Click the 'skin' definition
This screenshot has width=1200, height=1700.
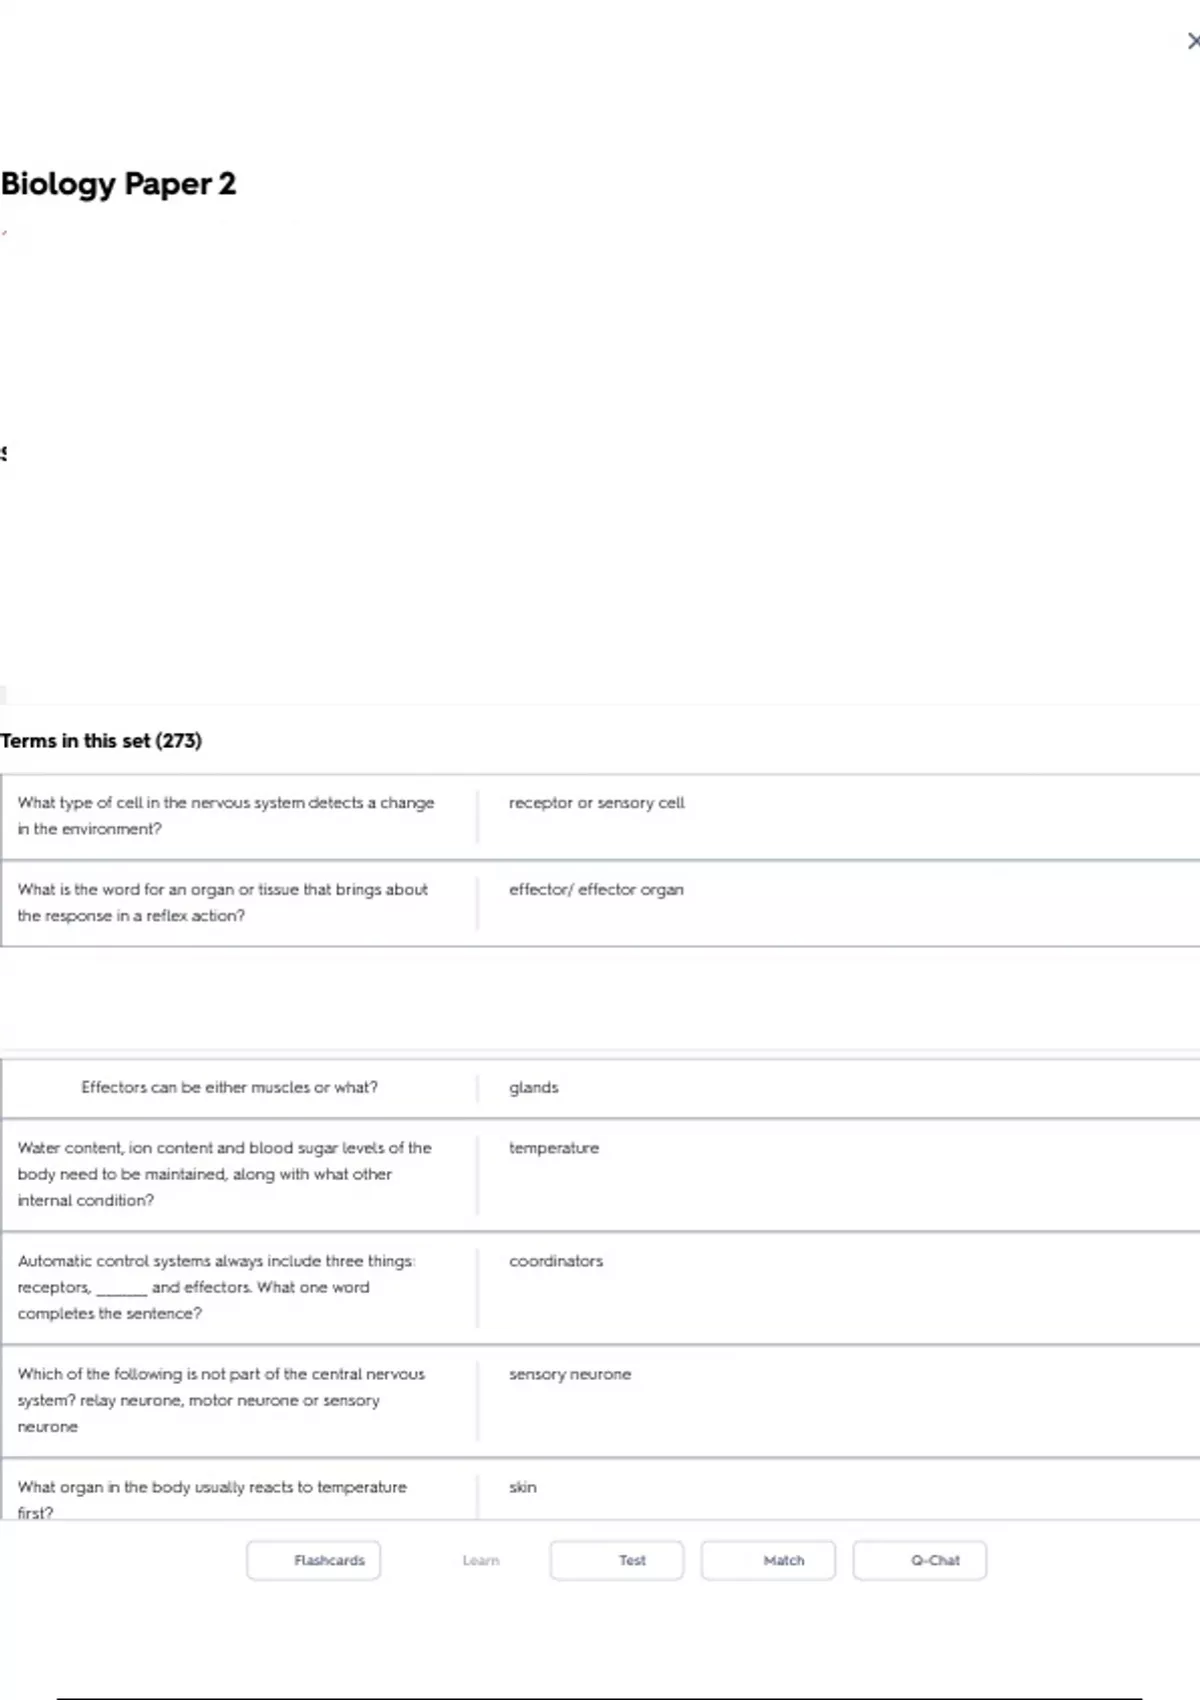[x=522, y=1487]
